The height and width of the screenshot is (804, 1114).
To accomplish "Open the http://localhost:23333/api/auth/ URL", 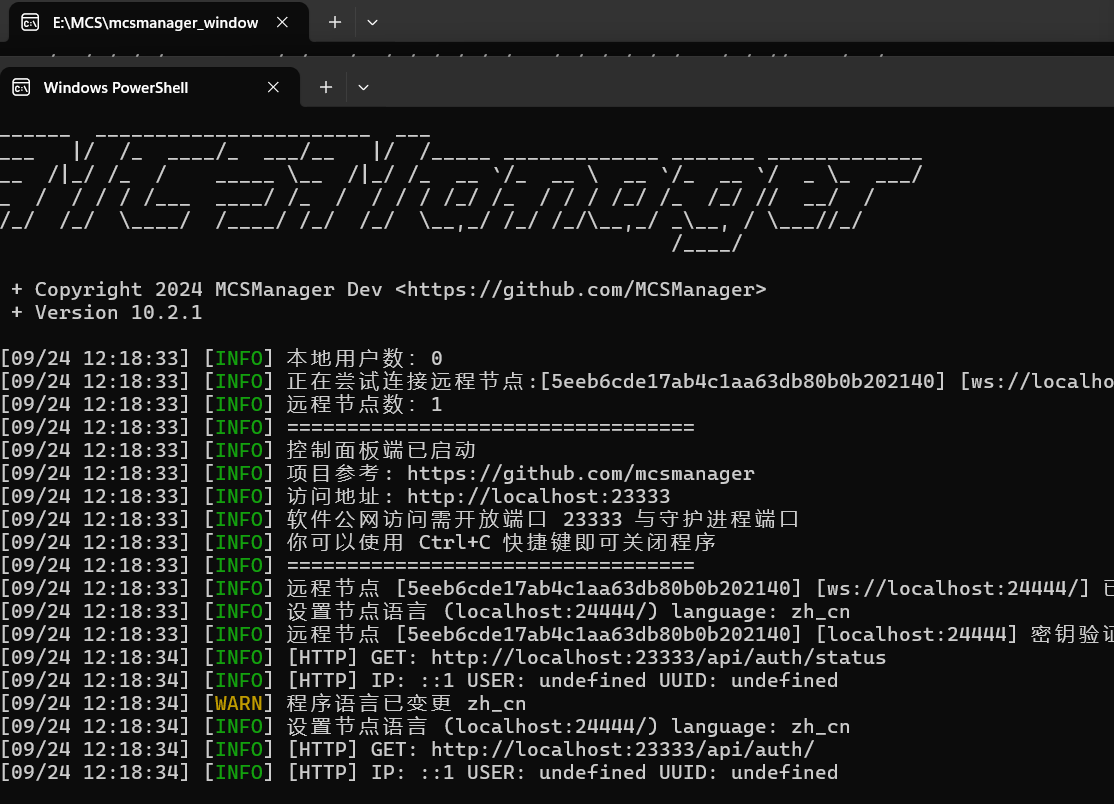I will [x=622, y=750].
